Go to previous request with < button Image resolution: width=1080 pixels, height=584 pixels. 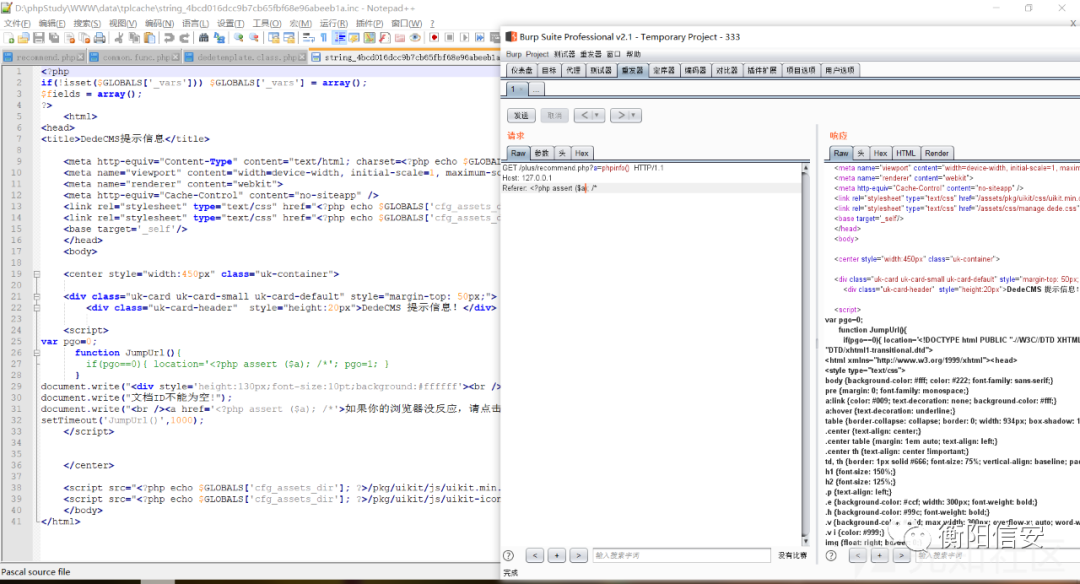point(585,115)
